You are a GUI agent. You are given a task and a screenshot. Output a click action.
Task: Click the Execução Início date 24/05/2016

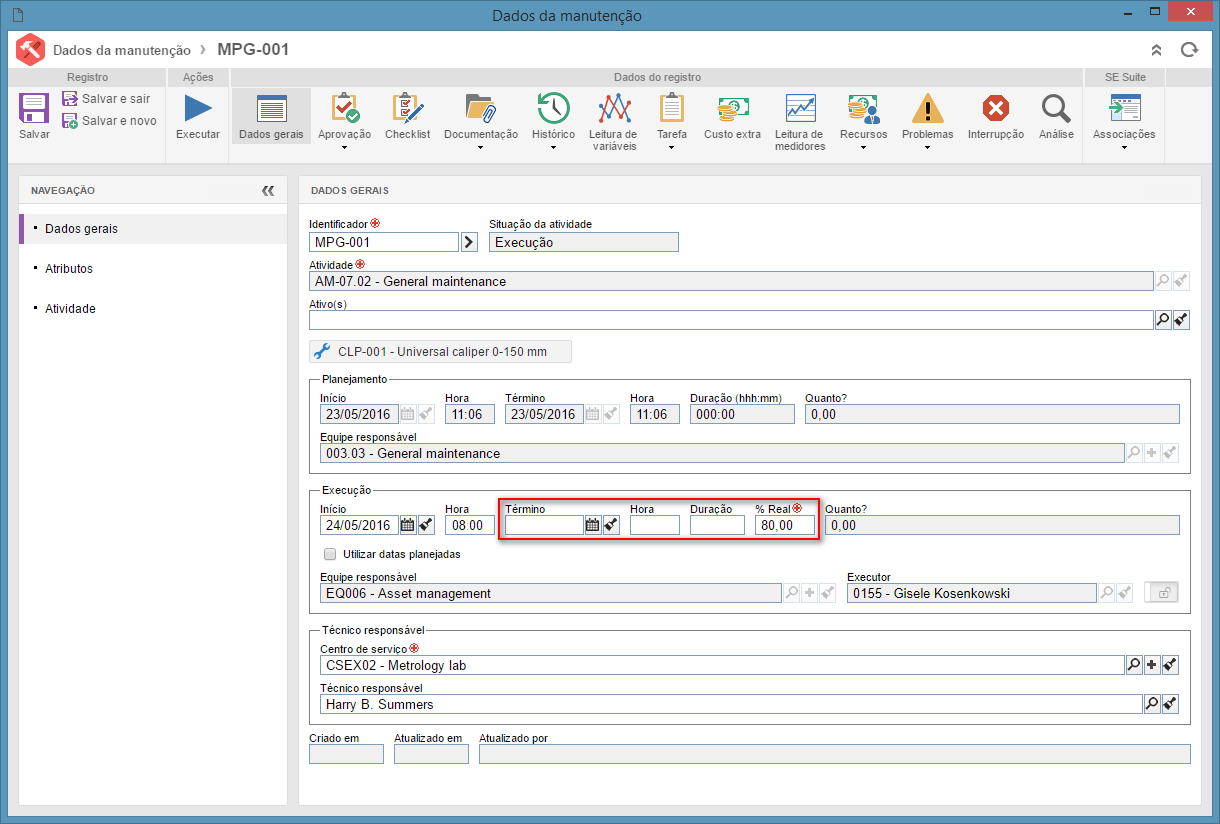tap(359, 525)
